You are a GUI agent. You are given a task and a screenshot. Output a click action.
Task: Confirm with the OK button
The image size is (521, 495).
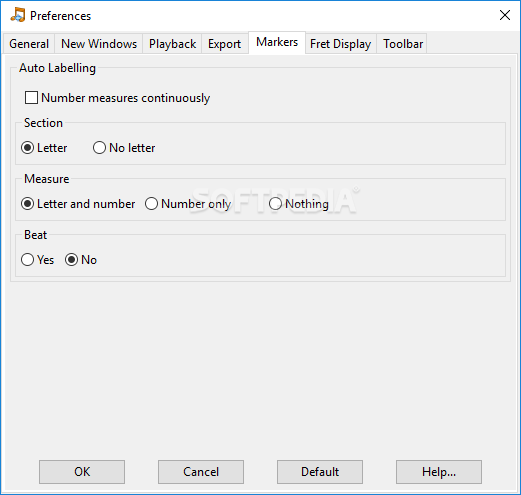tap(82, 472)
